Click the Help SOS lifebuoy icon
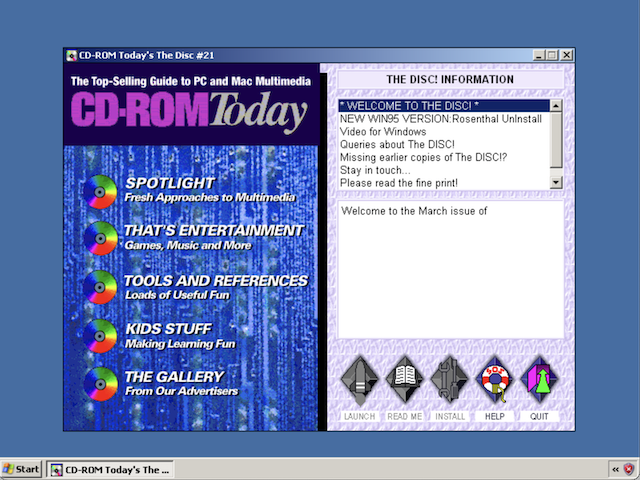The image size is (640, 480). [494, 380]
